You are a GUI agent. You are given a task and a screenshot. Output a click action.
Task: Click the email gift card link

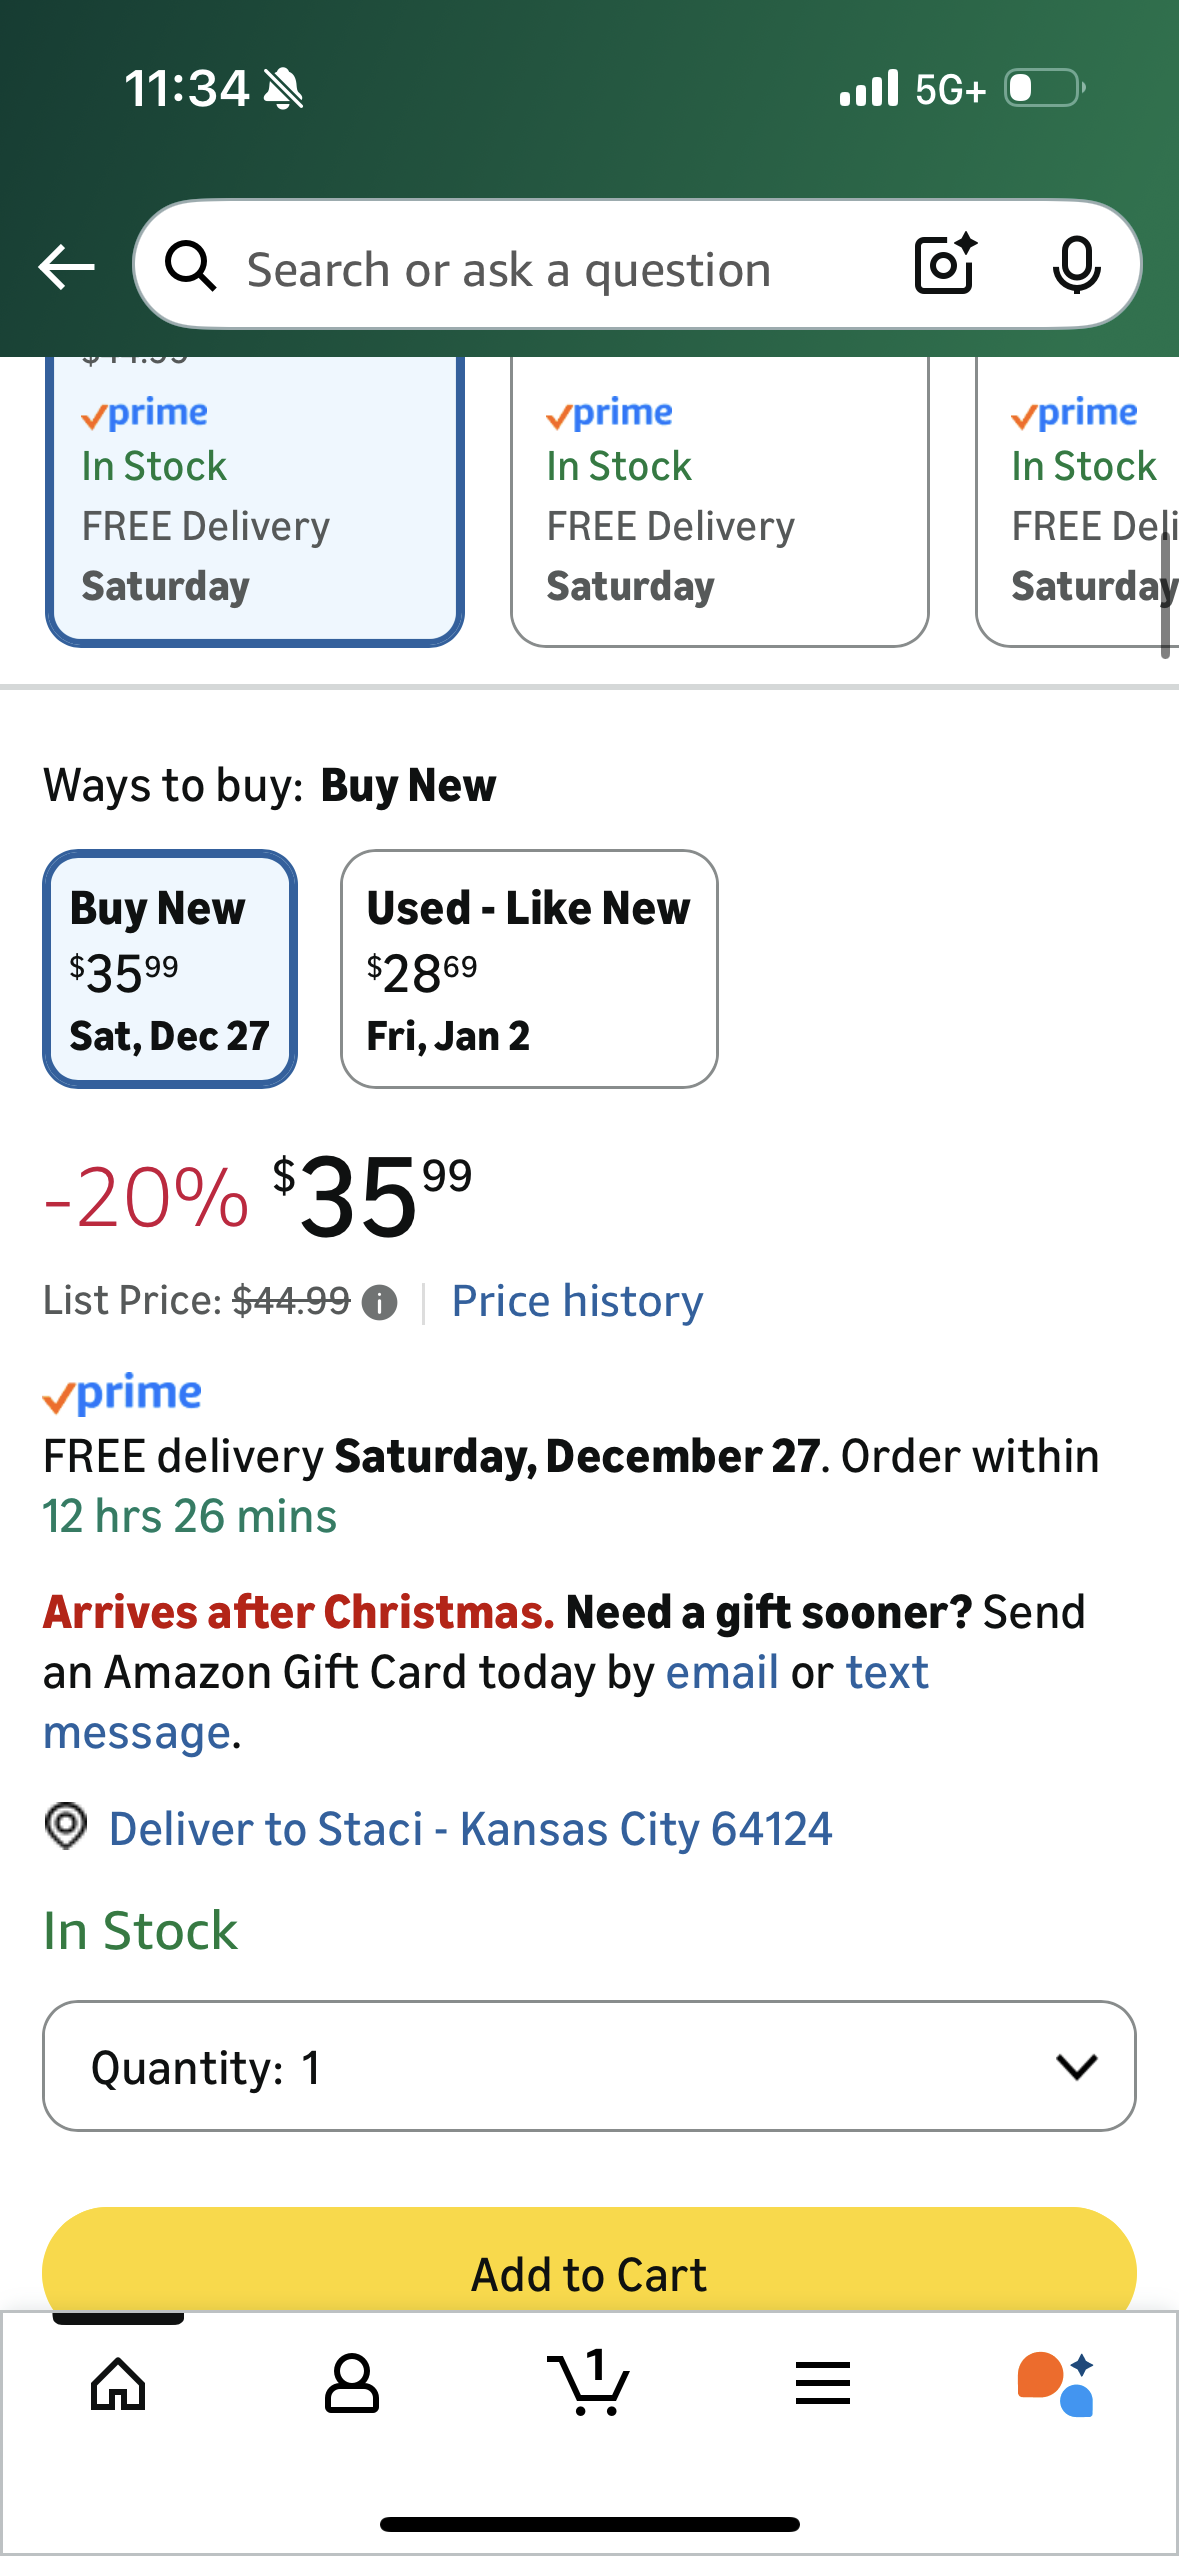pyautogui.click(x=722, y=1672)
